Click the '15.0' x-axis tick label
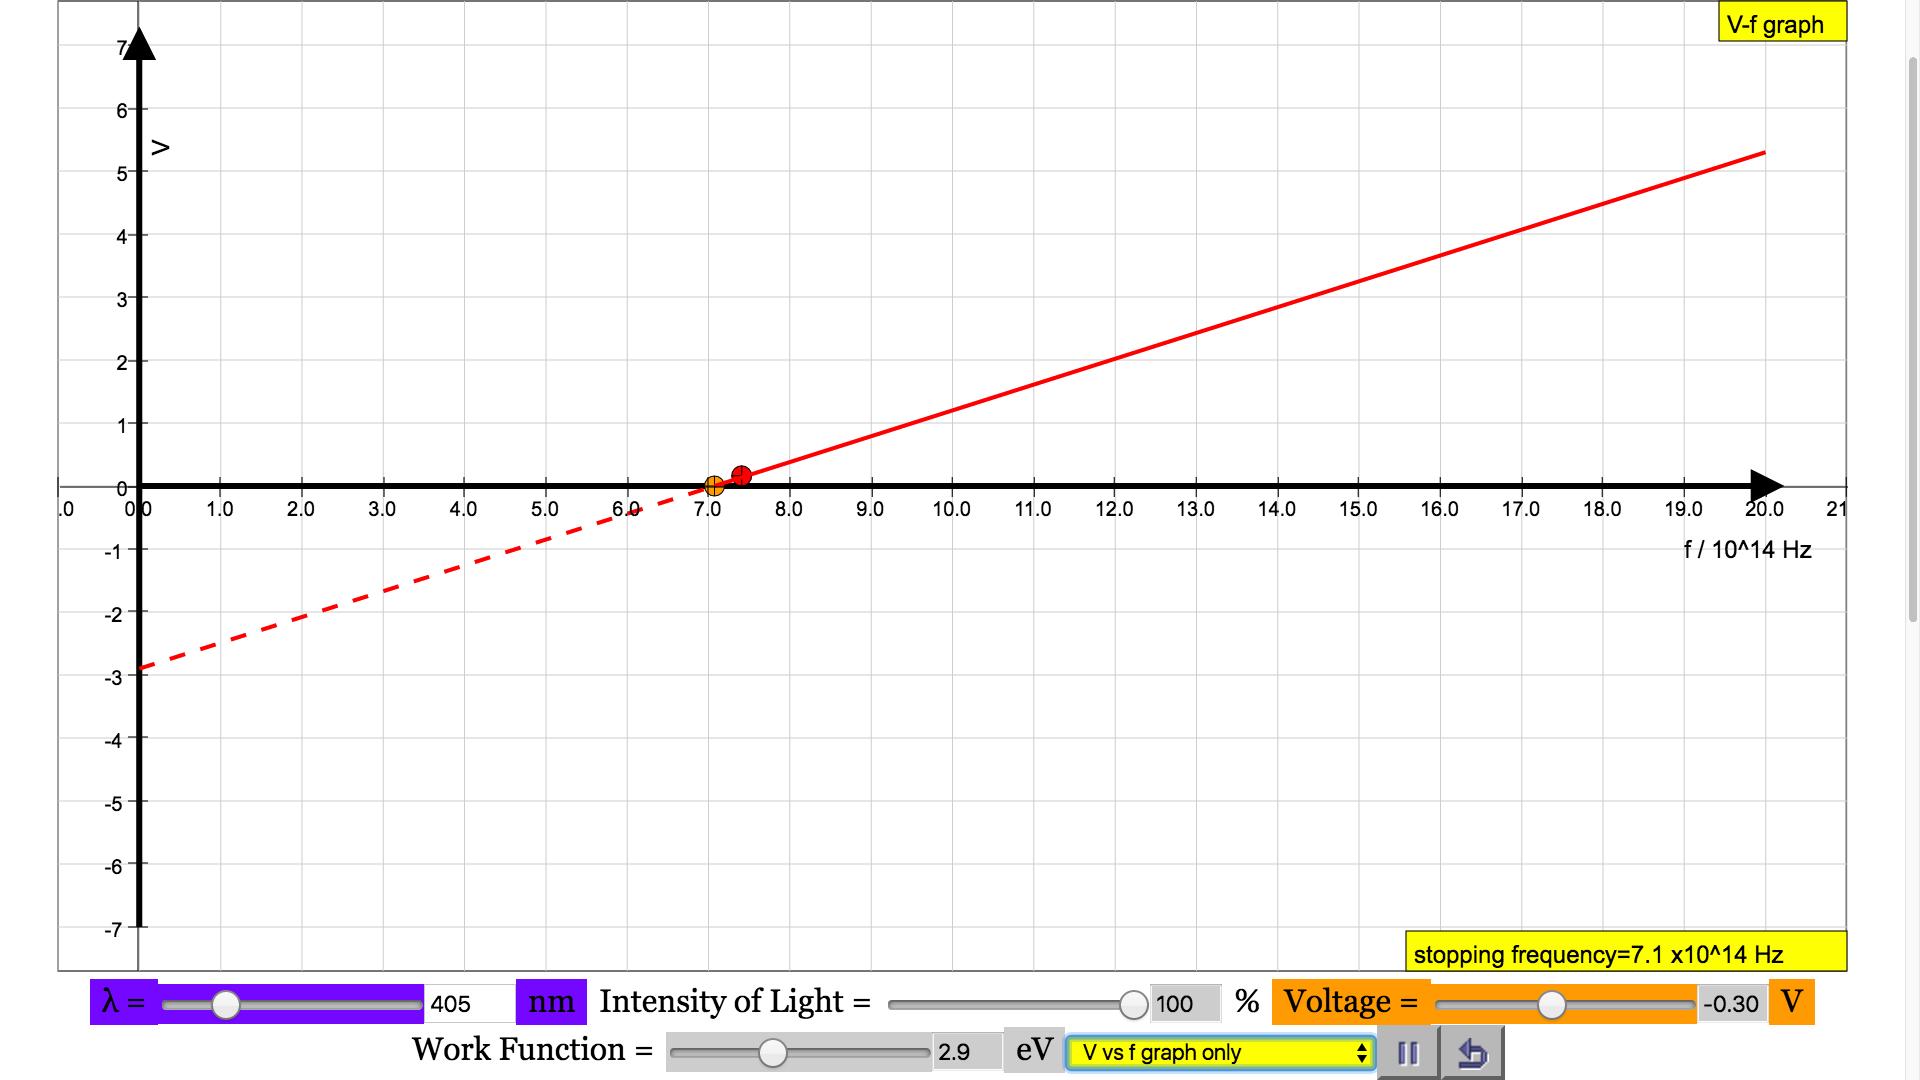 coord(1357,509)
